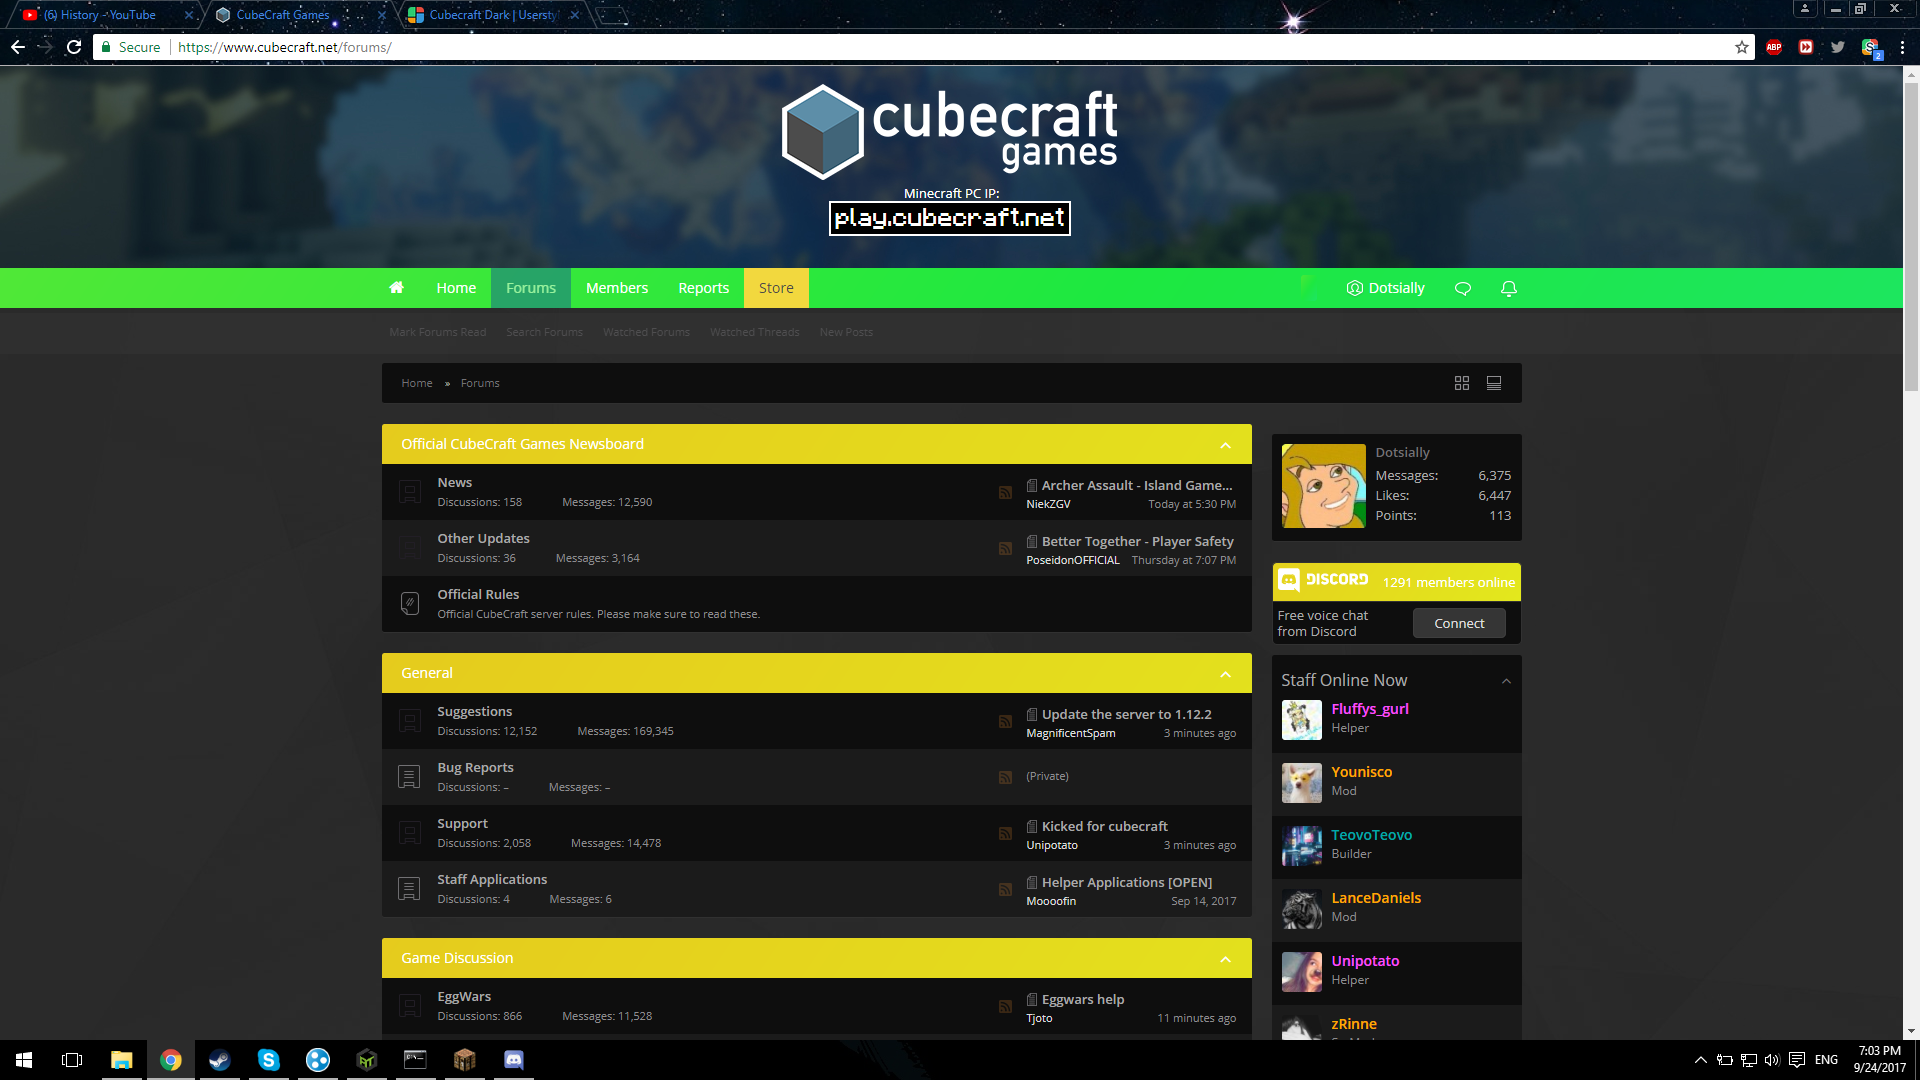Click RSS feed icon for Staff Applications
The width and height of the screenshot is (1920, 1080).
click(1005, 889)
